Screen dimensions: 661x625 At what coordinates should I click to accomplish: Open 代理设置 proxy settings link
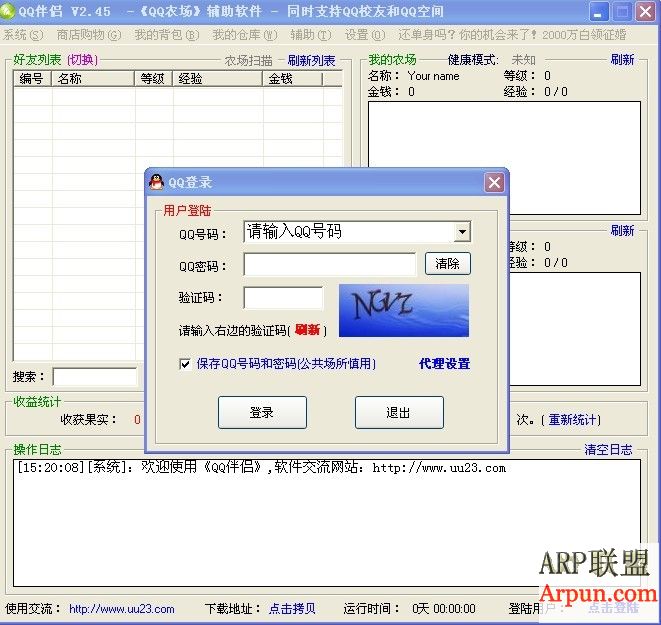pos(444,364)
